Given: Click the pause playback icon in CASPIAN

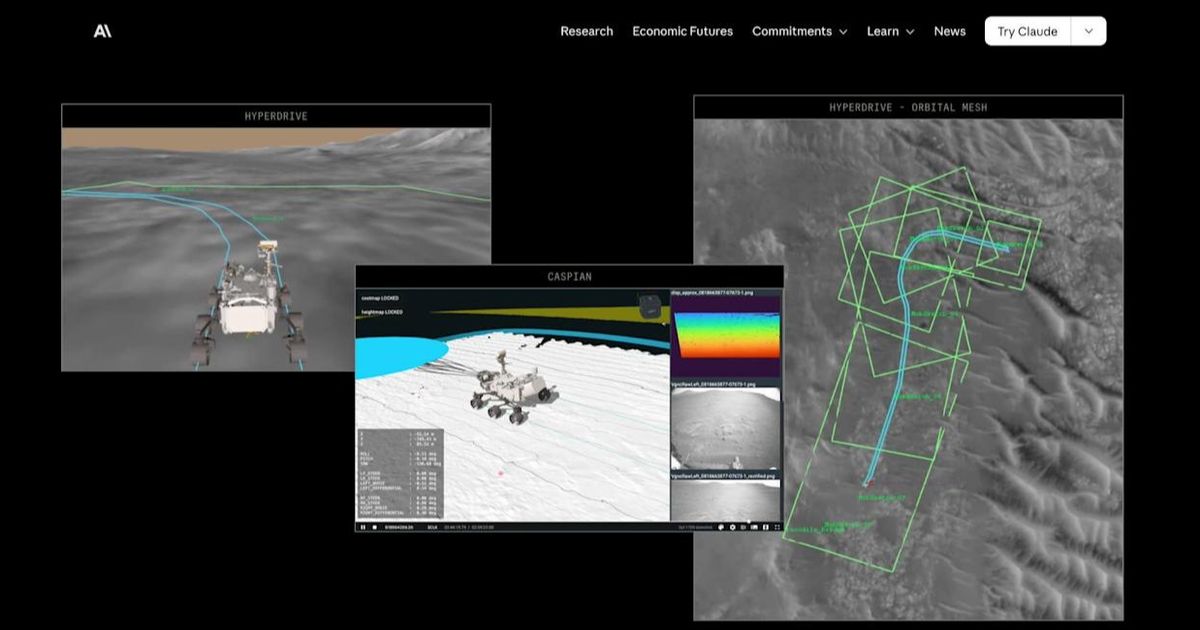Looking at the screenshot, I should (362, 524).
